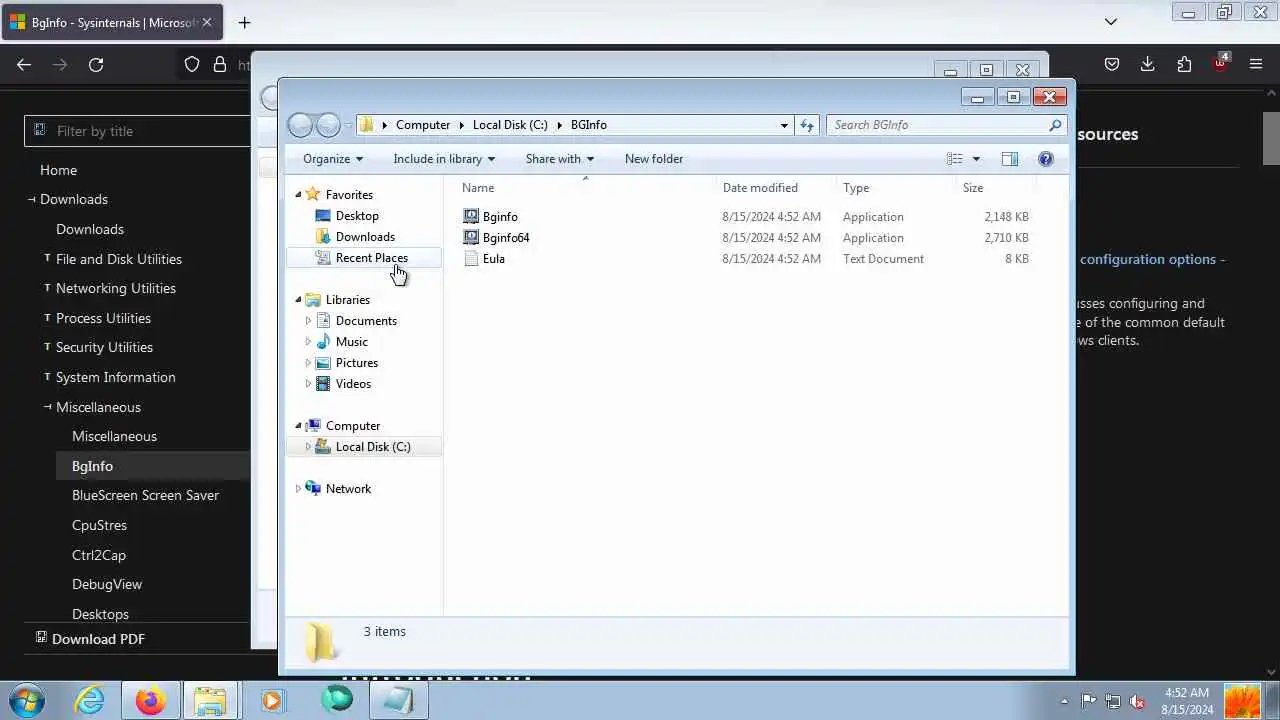Click Computer in the address breadcrumb
This screenshot has width=1280, height=720.
[423, 125]
